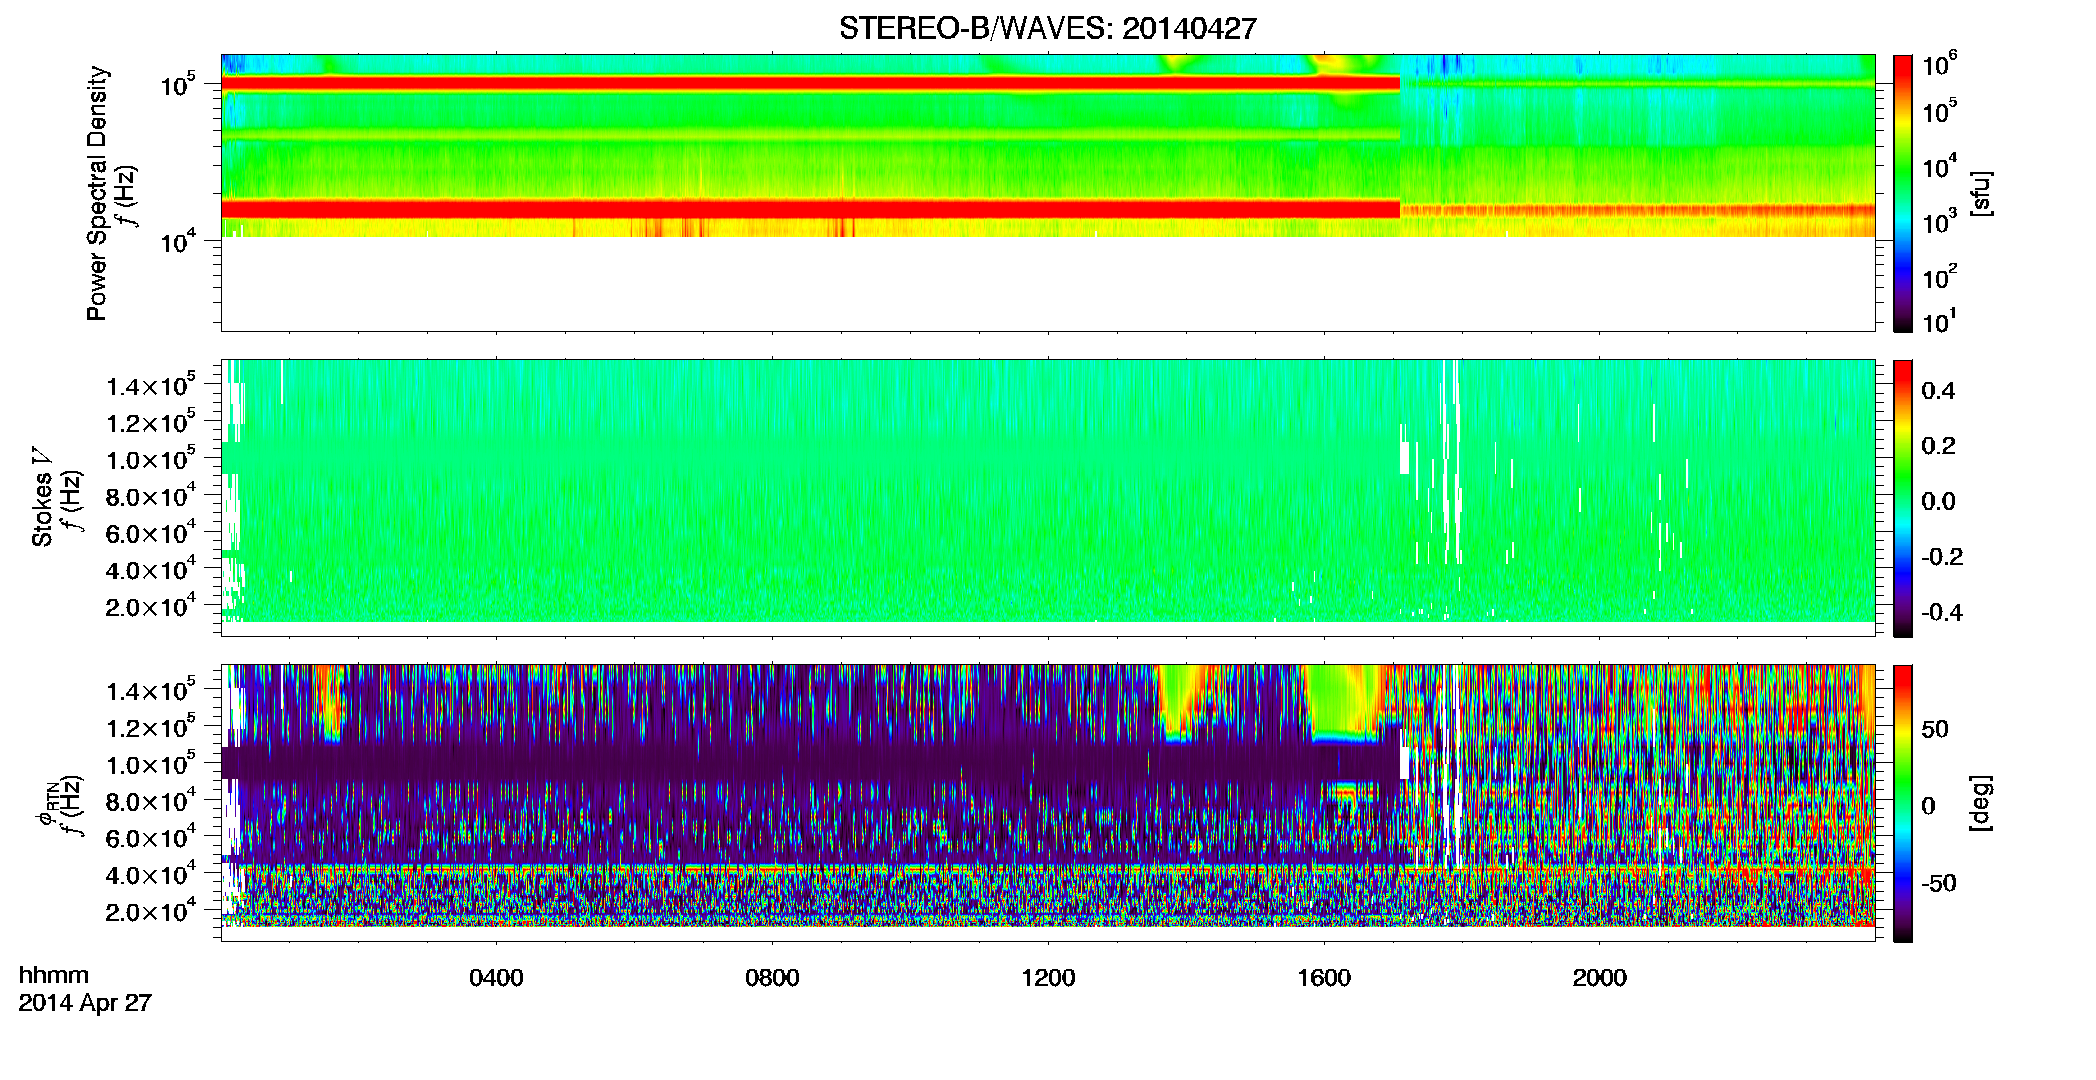The height and width of the screenshot is (1080, 2096).
Task: Click the 1.4×10^5 tick in Stokes V panel
Action: point(151,385)
